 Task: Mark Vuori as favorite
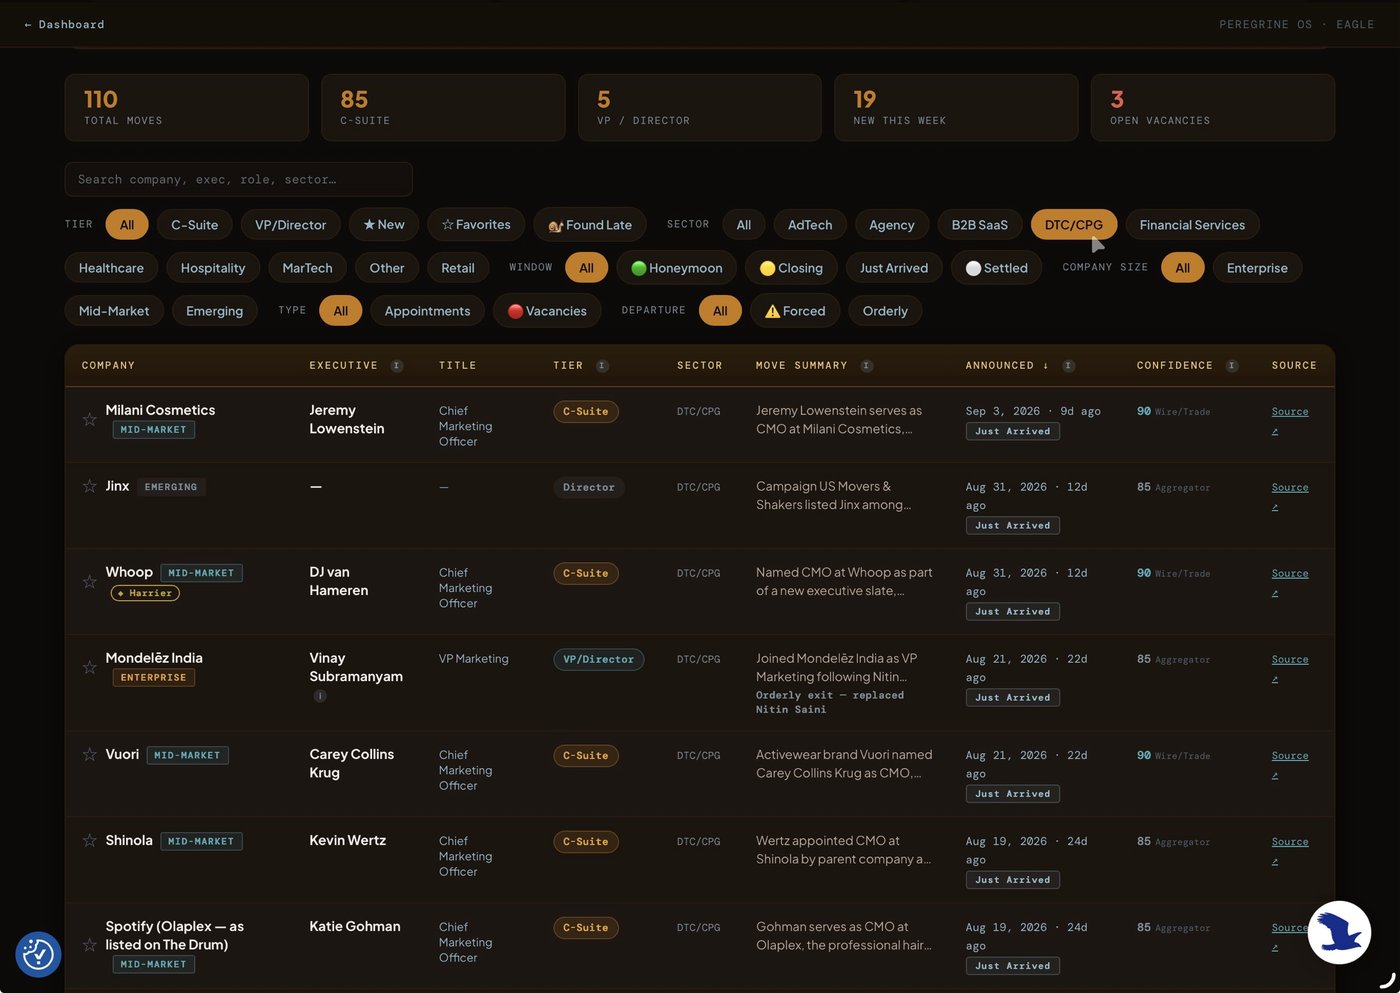pos(90,754)
